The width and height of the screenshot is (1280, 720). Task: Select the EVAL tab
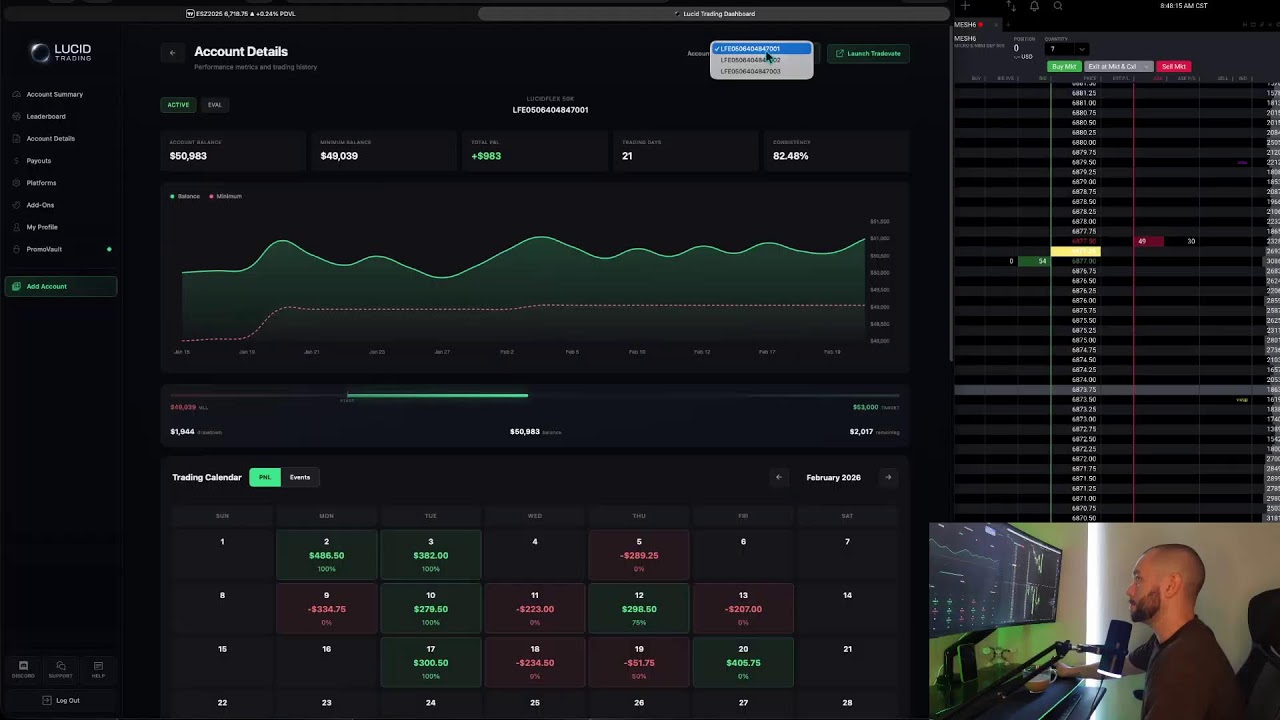215,105
